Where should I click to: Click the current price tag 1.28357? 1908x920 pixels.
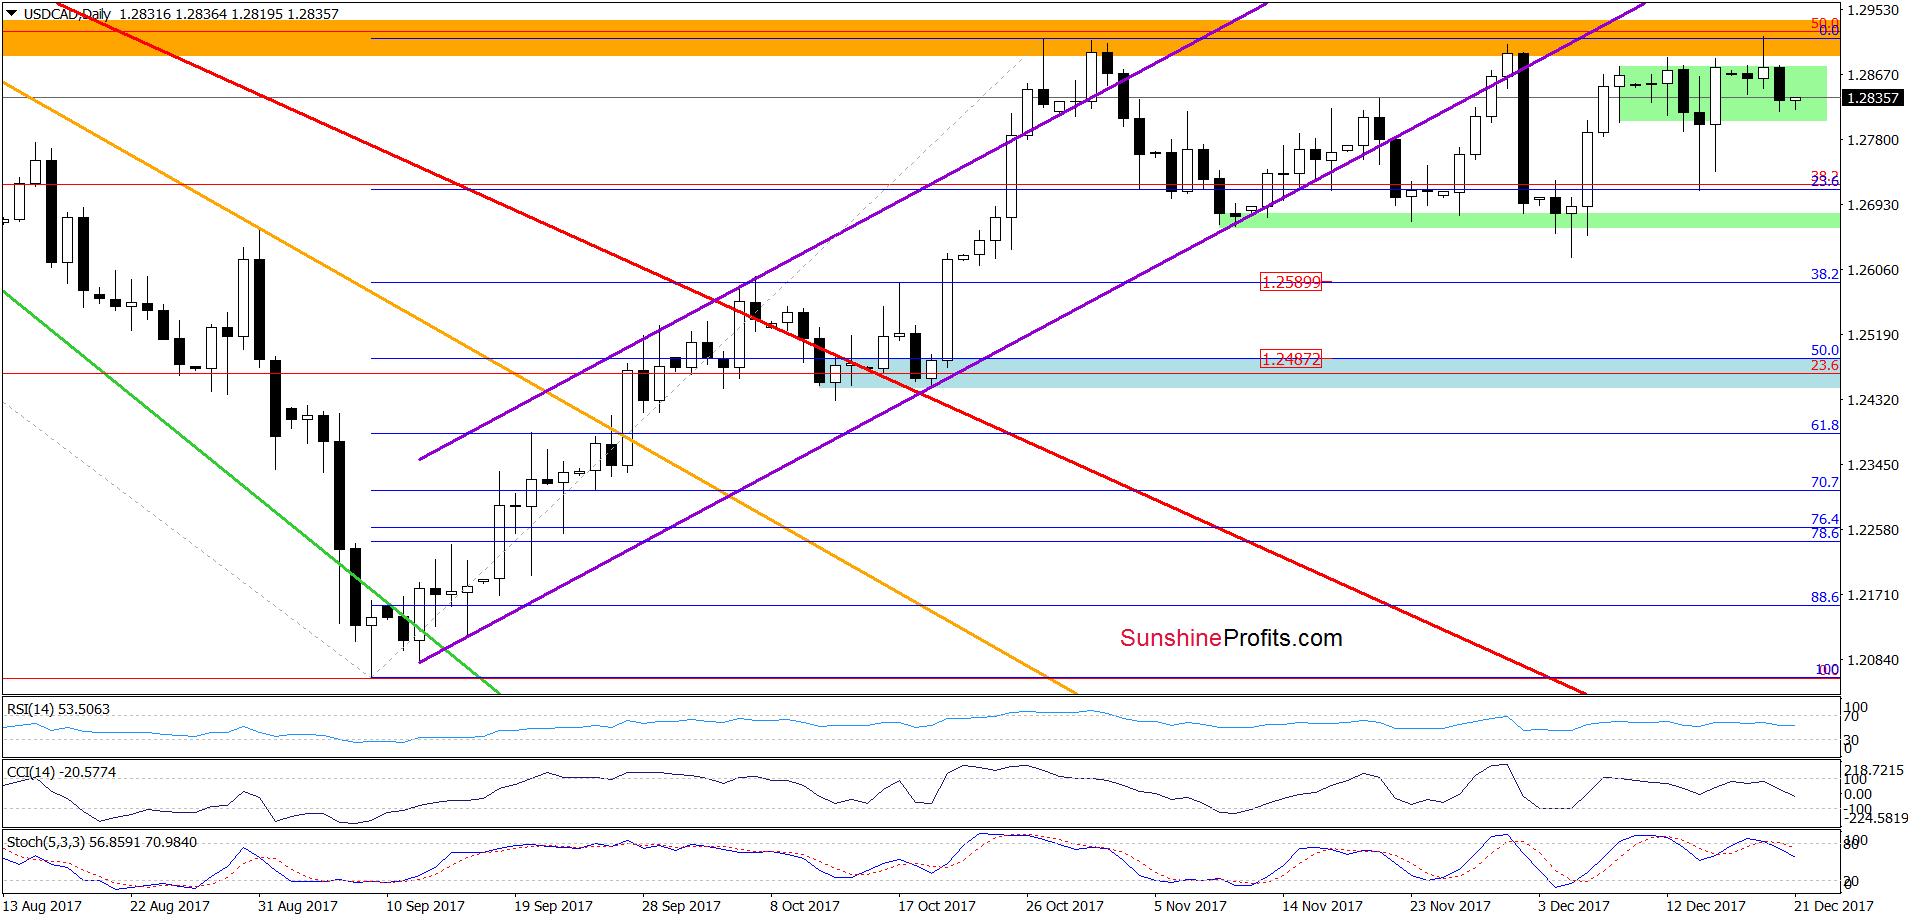click(1872, 98)
